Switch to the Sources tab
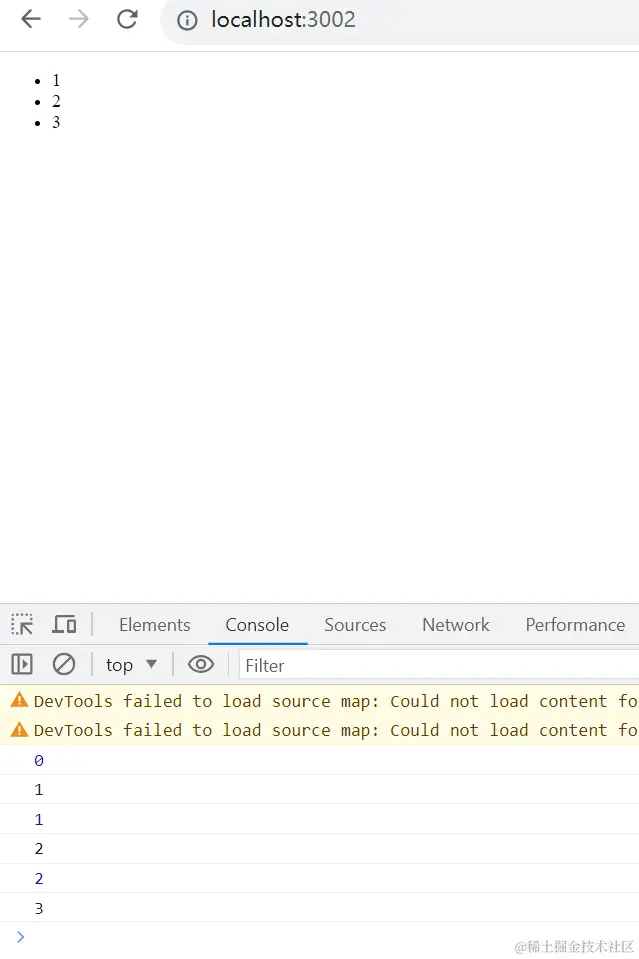This screenshot has width=639, height=959. tap(355, 624)
